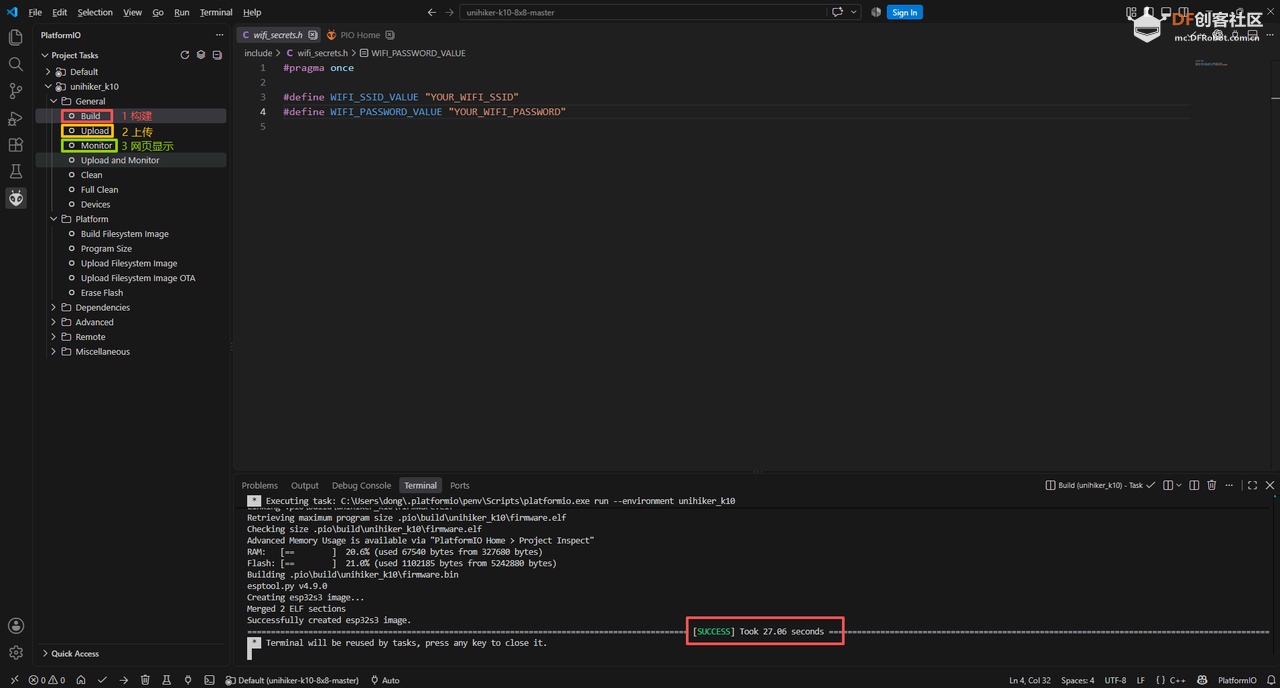Collapse the Project Tasks section
Image resolution: width=1280 pixels, height=688 pixels.
45,56
